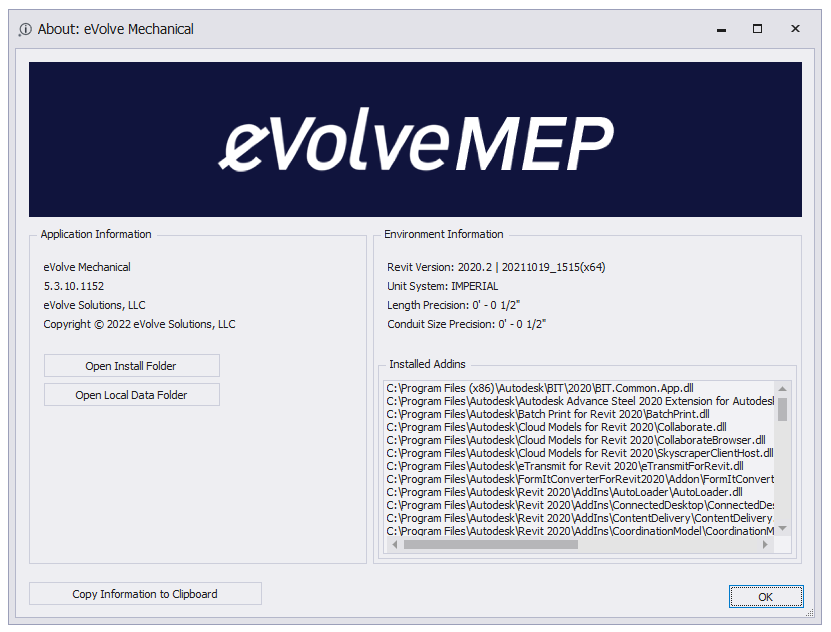Click the window resize grip corner
This screenshot has width=831, height=632.
point(810,613)
